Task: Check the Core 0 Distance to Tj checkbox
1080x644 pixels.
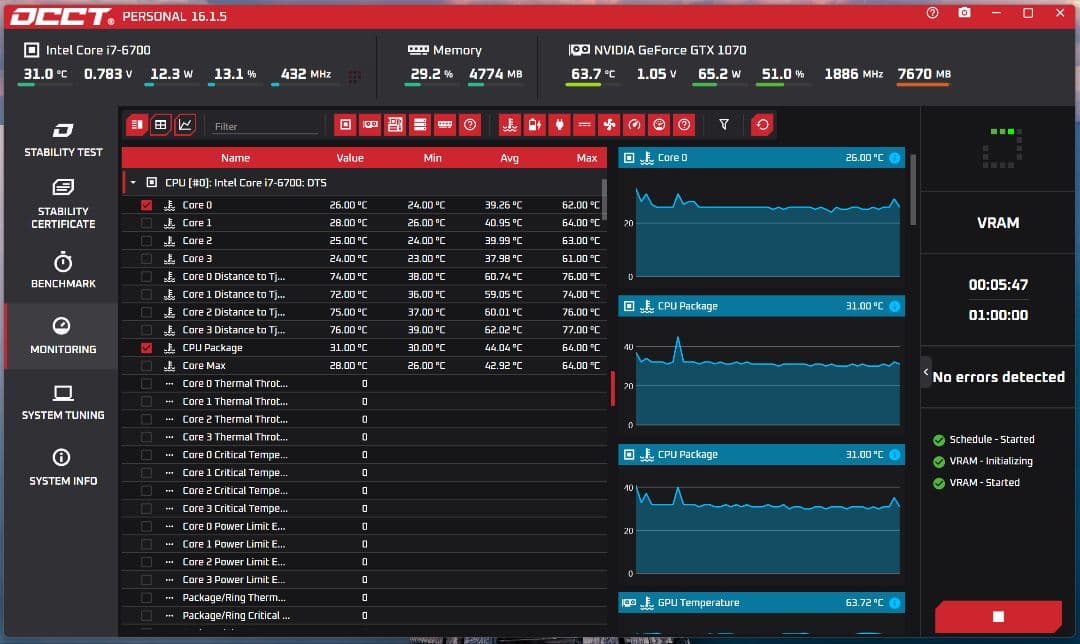Action: [x=146, y=277]
